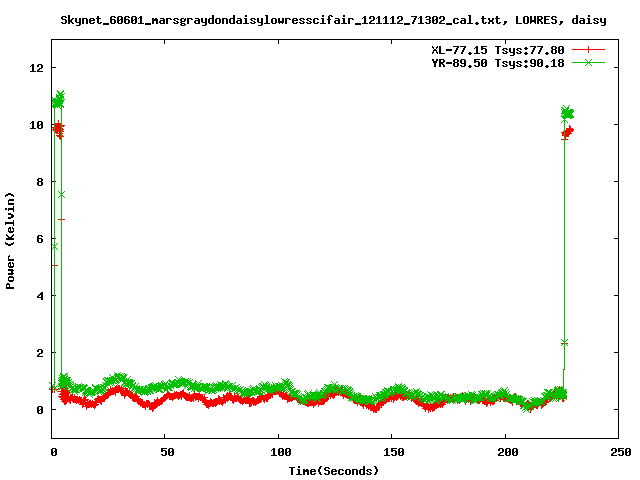
Task: Click the red calibration cluster near 10 Kelvin at start
Action: (x=58, y=130)
